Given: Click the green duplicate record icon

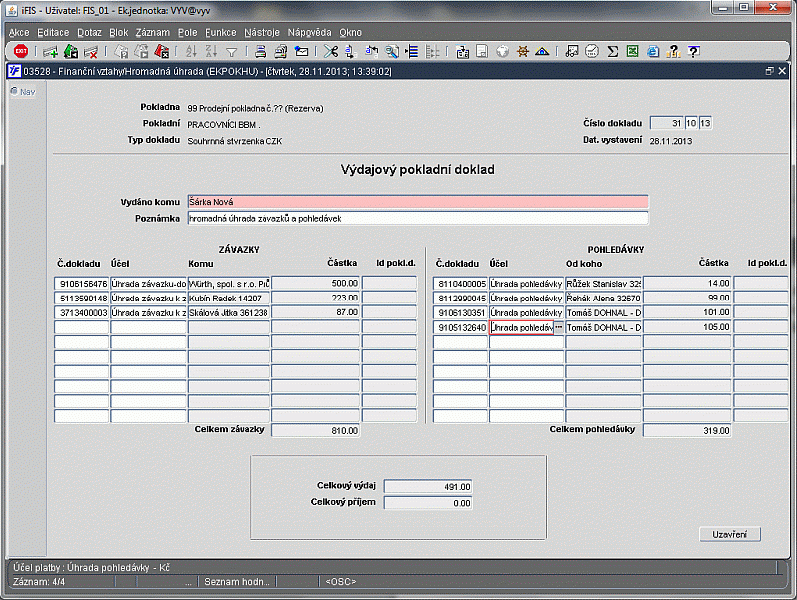Looking at the screenshot, I should point(71,51).
